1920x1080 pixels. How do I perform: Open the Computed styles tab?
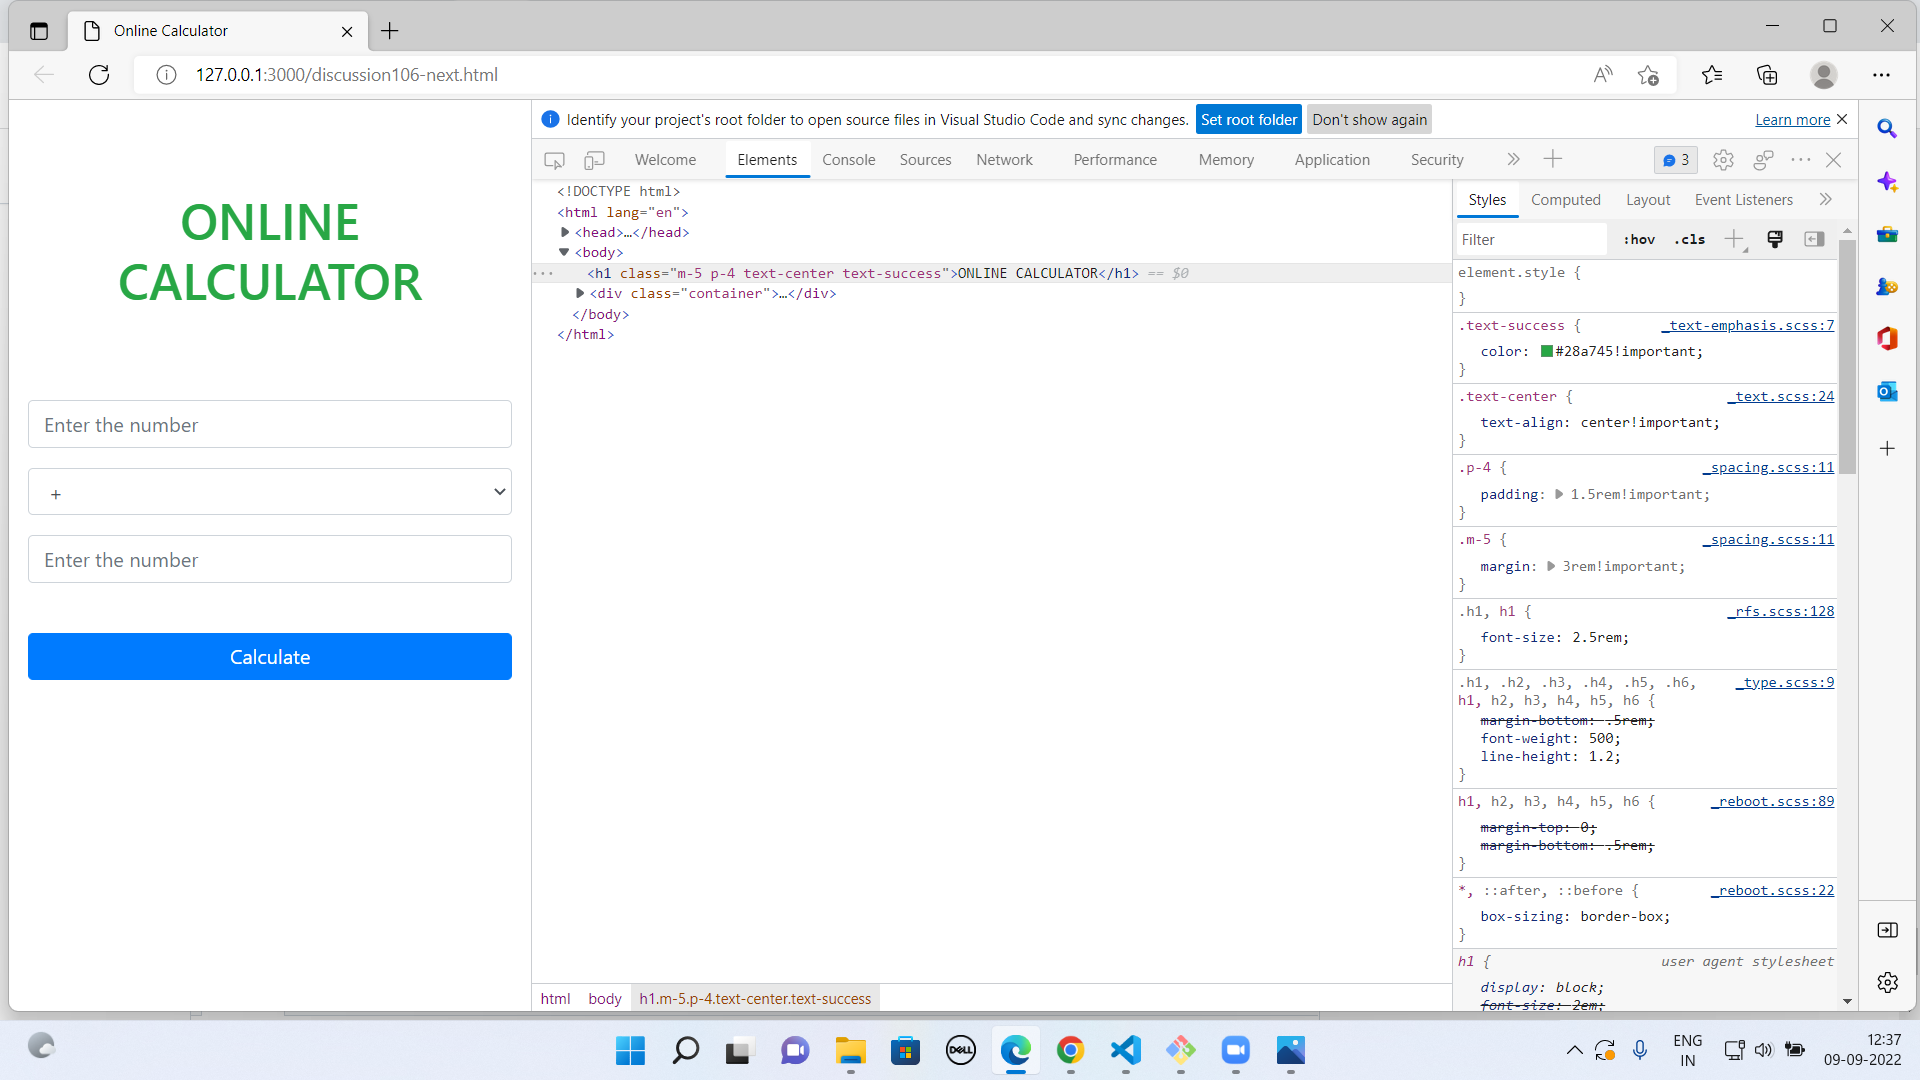tap(1565, 200)
